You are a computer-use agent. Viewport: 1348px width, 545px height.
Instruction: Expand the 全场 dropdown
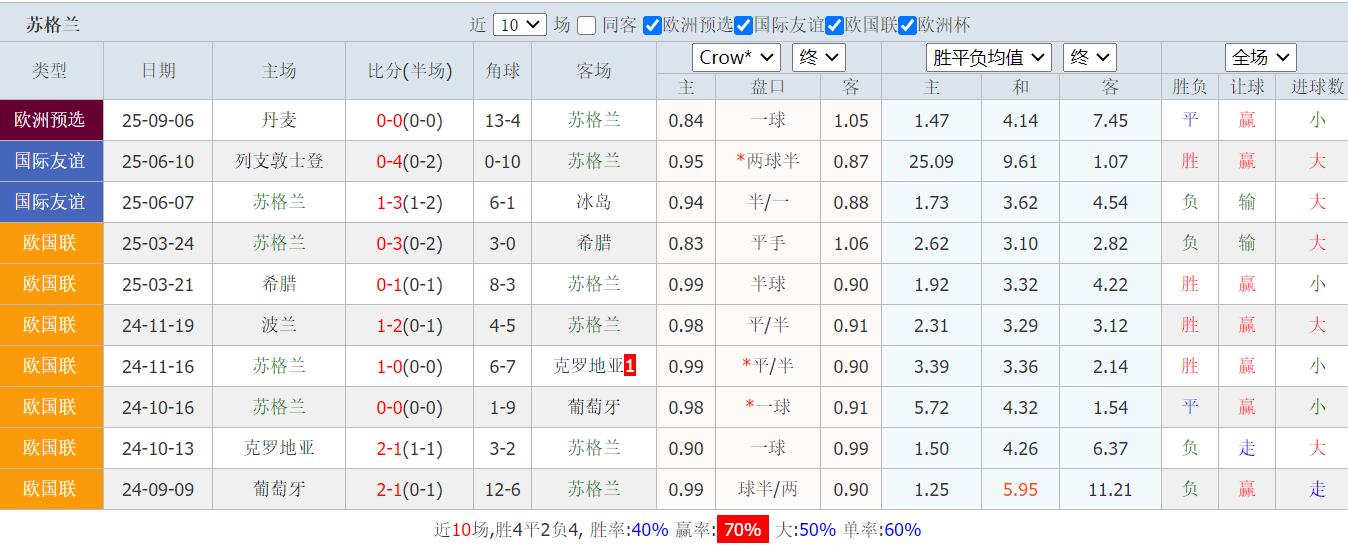point(1260,58)
